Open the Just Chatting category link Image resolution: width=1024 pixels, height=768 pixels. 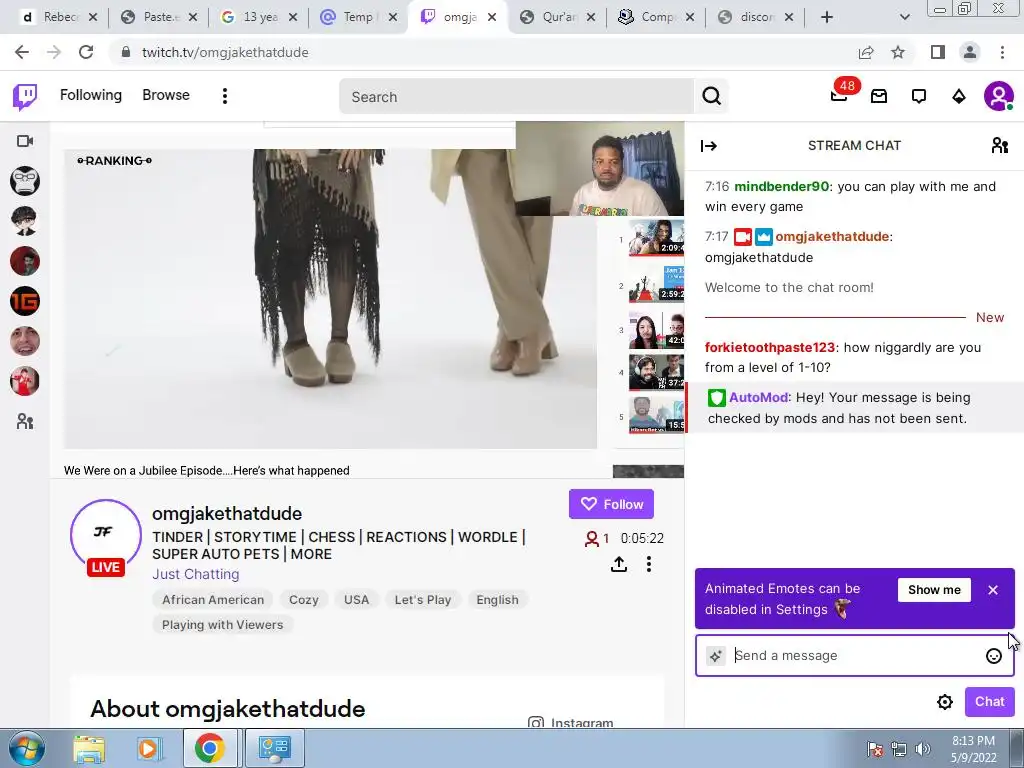196,574
